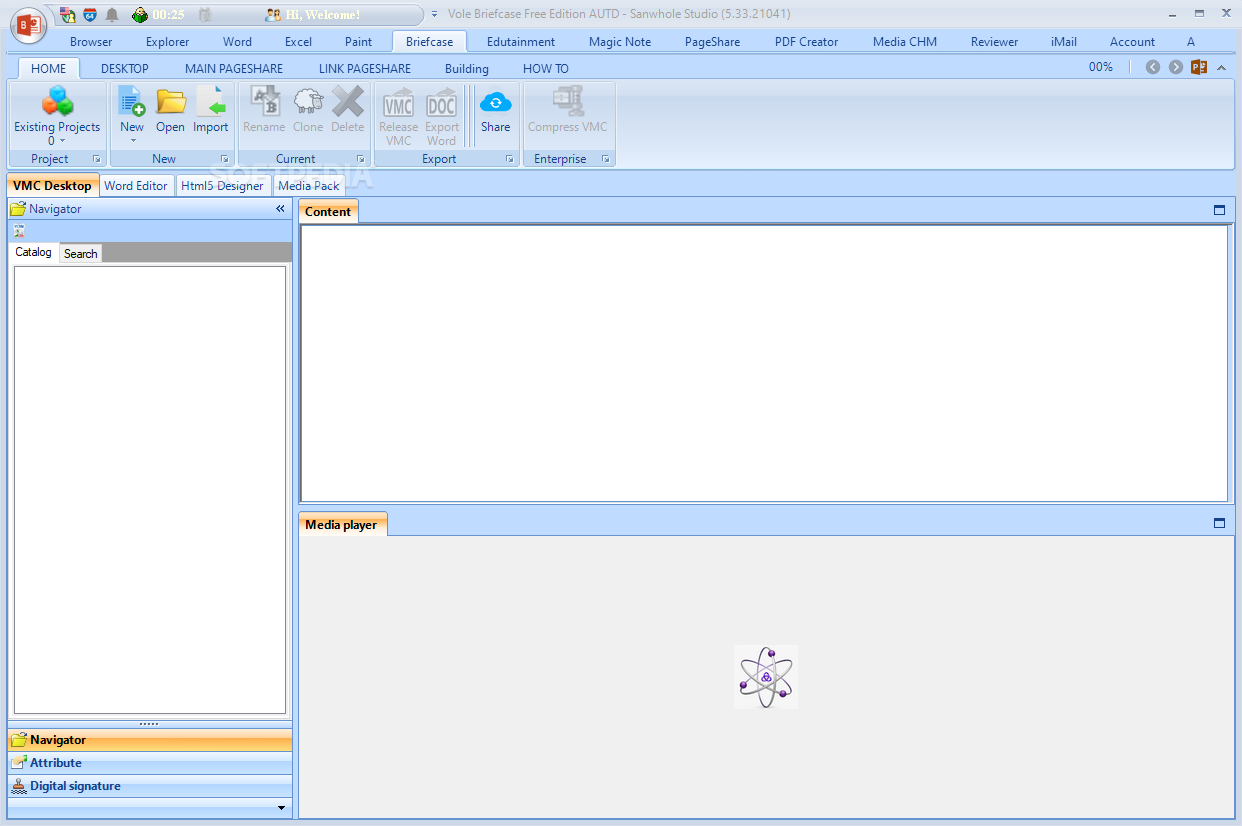Screen dimensions: 1242x826
Task: Click the gift box icon in title bar
Action: pos(204,14)
